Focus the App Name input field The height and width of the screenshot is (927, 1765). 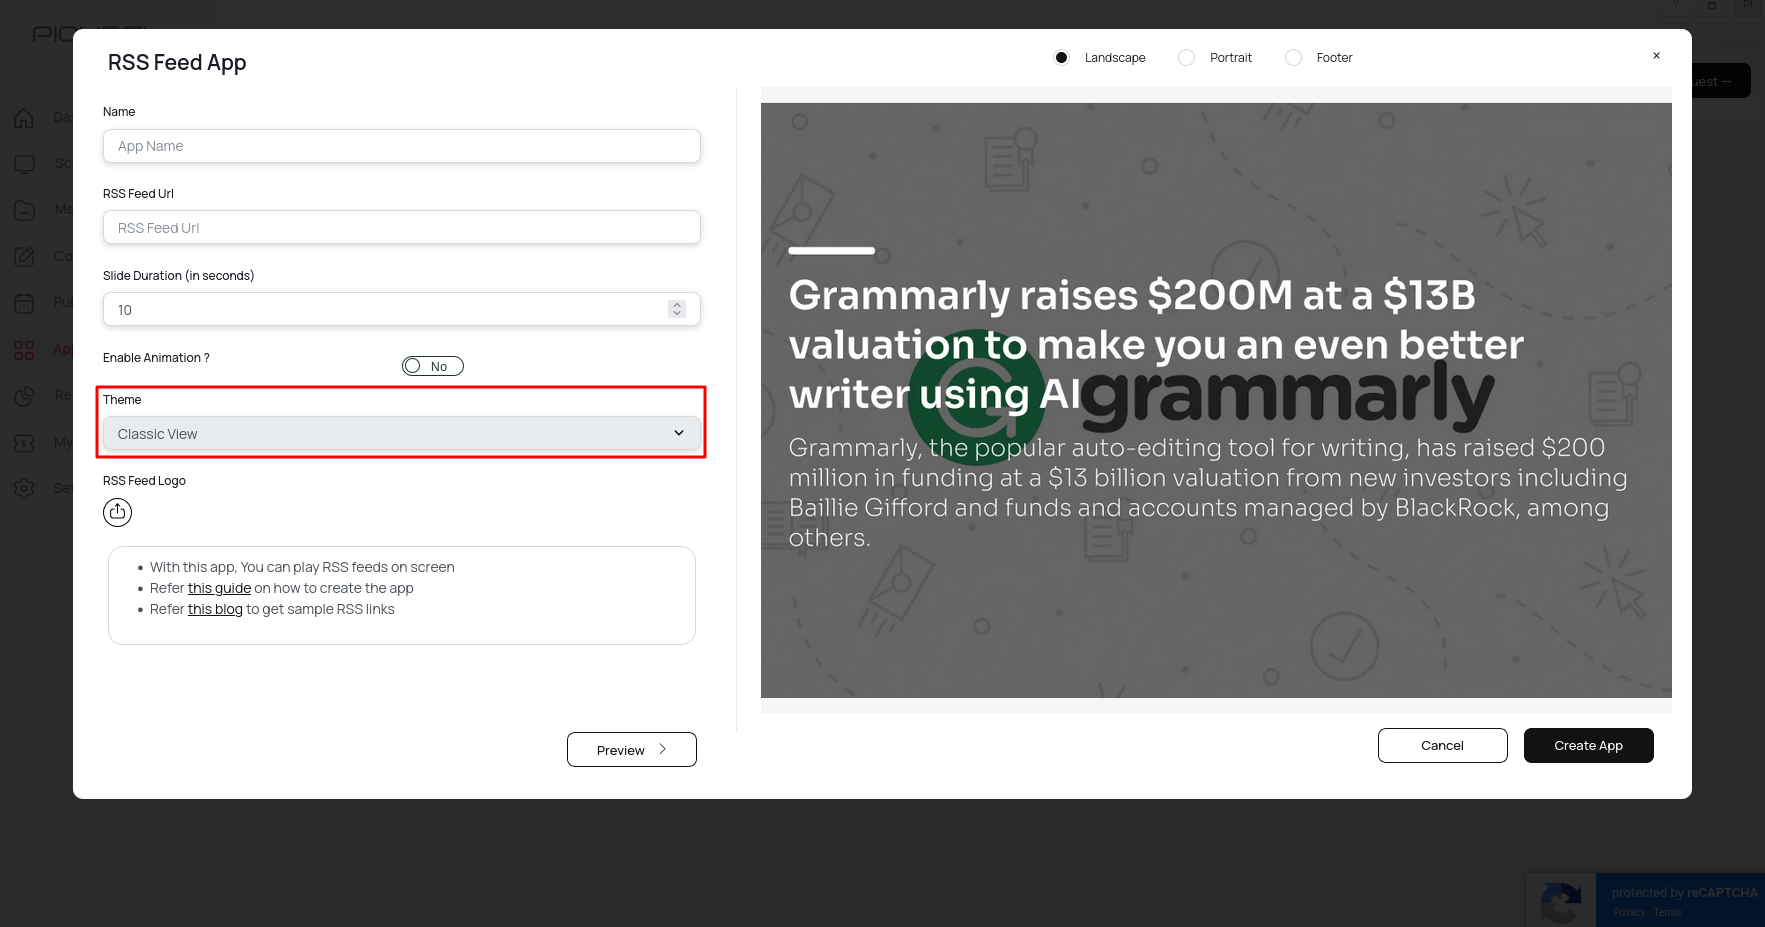(x=401, y=146)
